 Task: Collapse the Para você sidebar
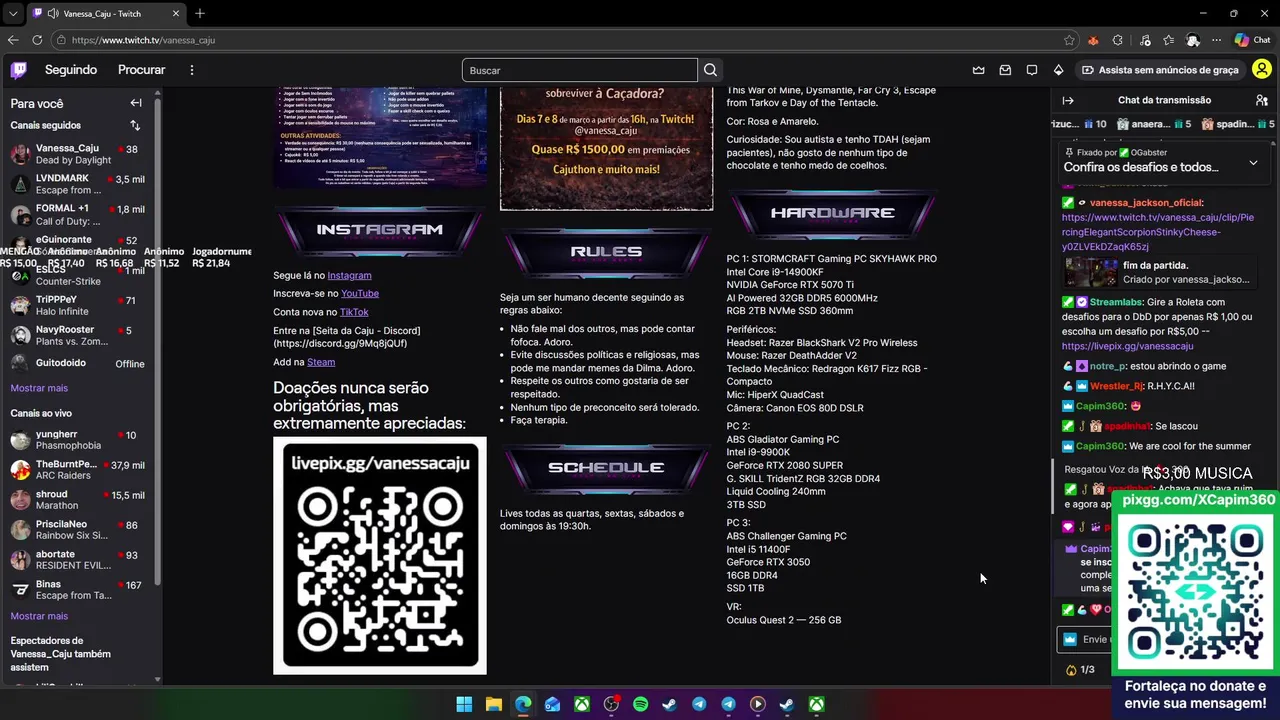point(136,103)
